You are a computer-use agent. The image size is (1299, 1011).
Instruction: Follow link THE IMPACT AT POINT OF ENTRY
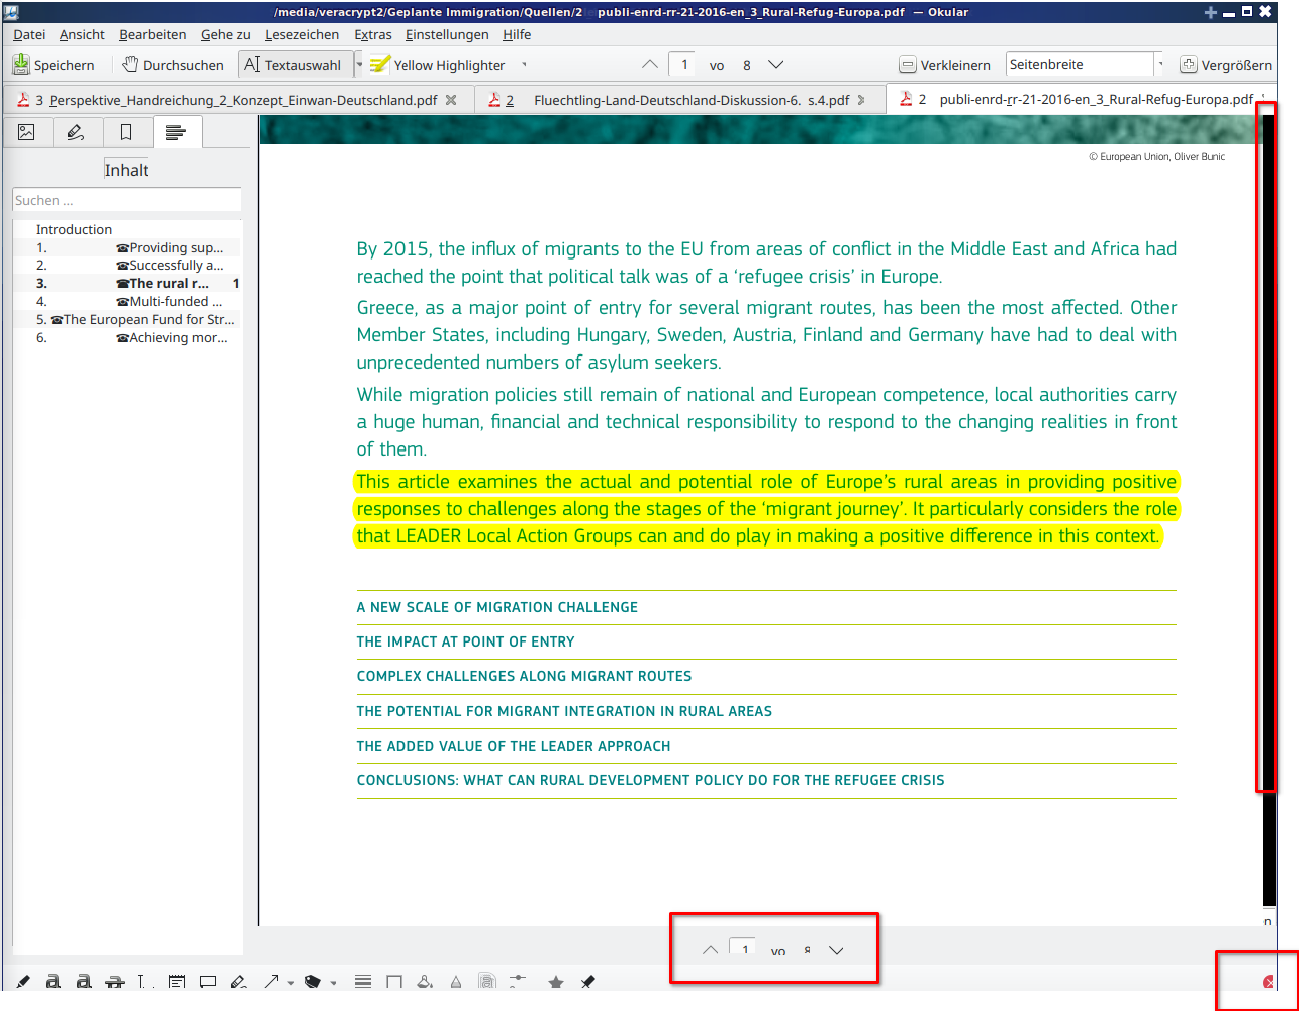pyautogui.click(x=465, y=642)
